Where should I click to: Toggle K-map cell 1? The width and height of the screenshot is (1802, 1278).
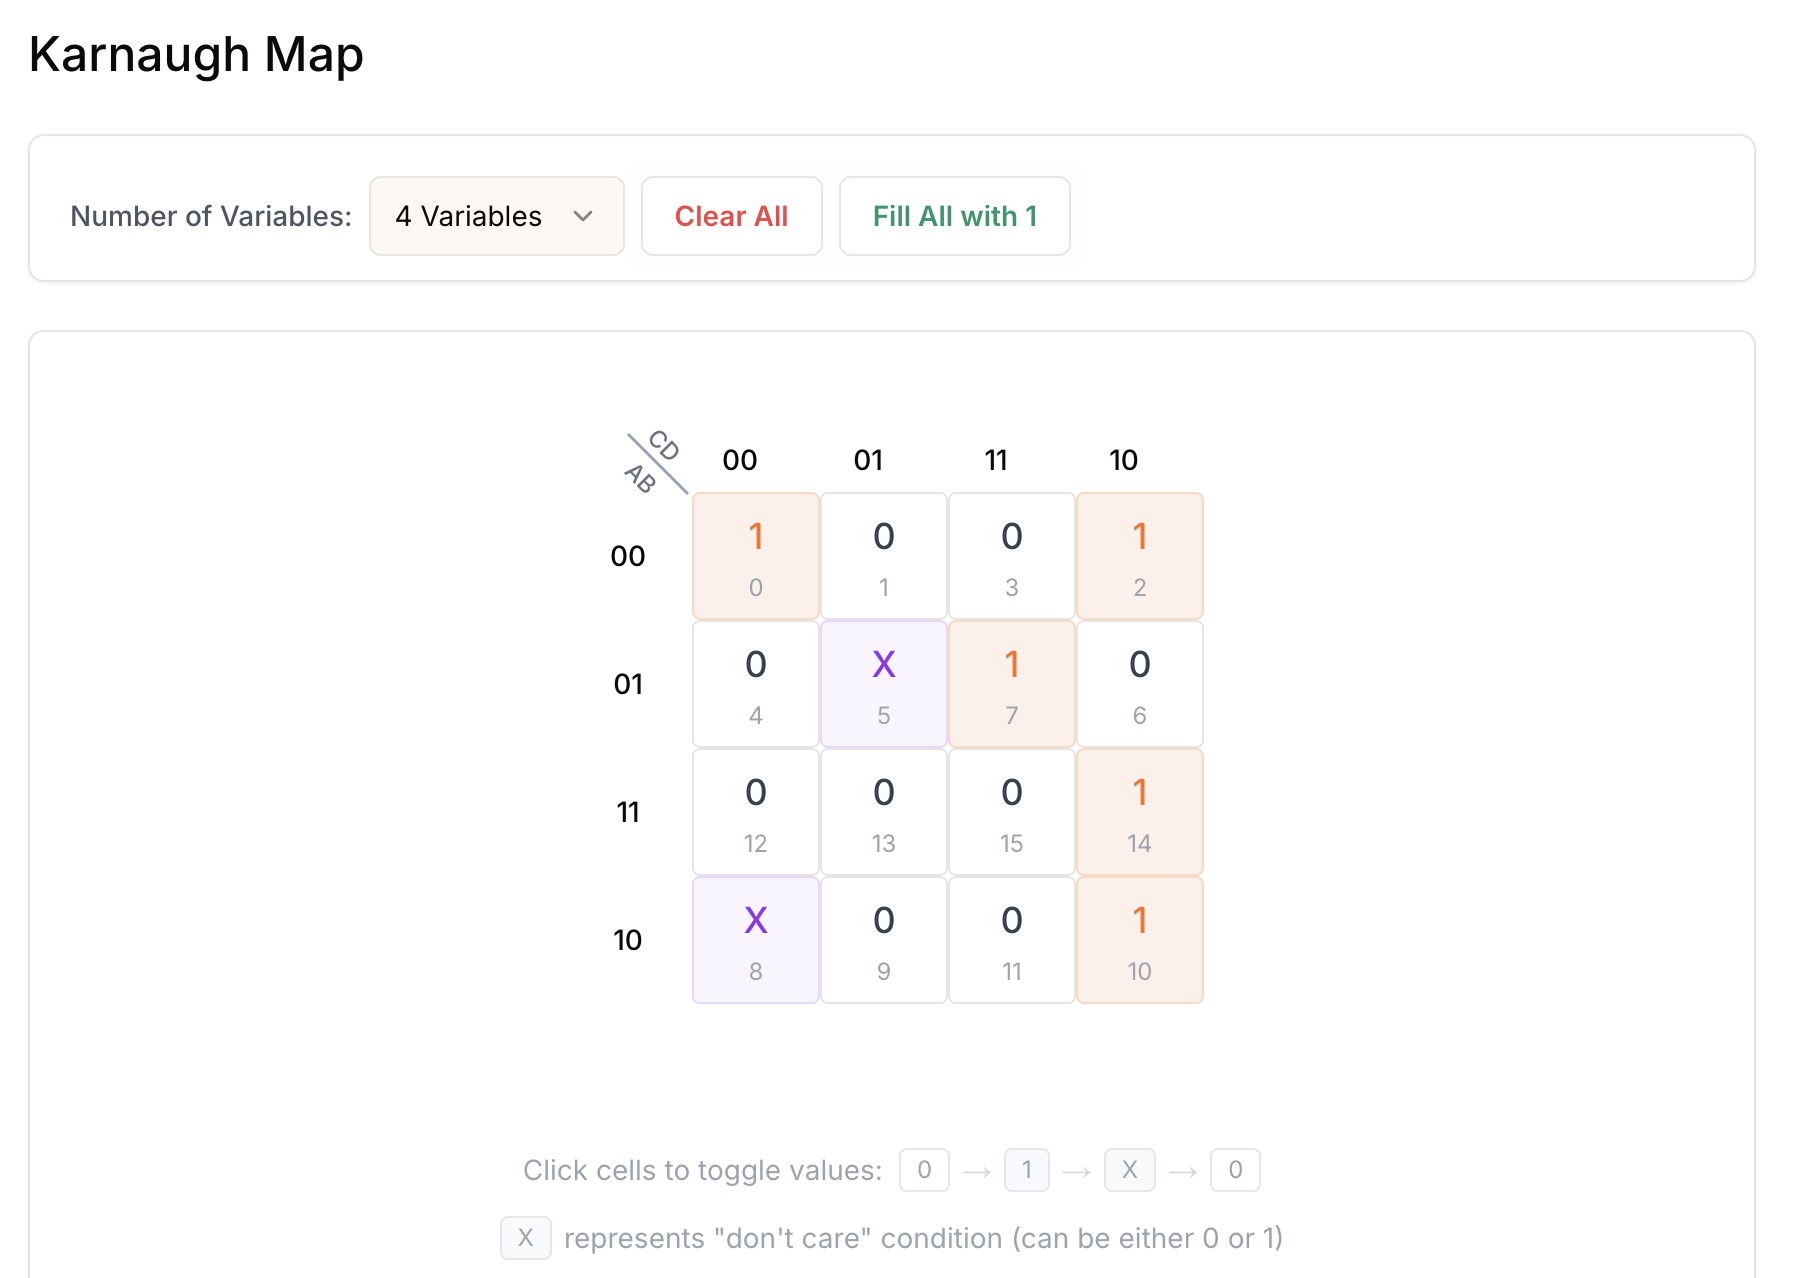click(883, 556)
